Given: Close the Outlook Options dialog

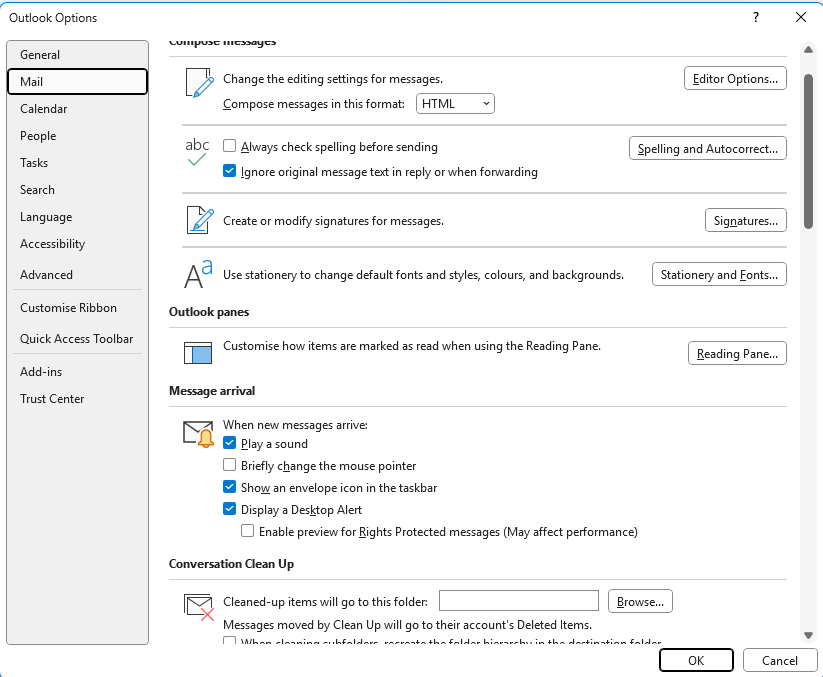Looking at the screenshot, I should click(x=801, y=17).
